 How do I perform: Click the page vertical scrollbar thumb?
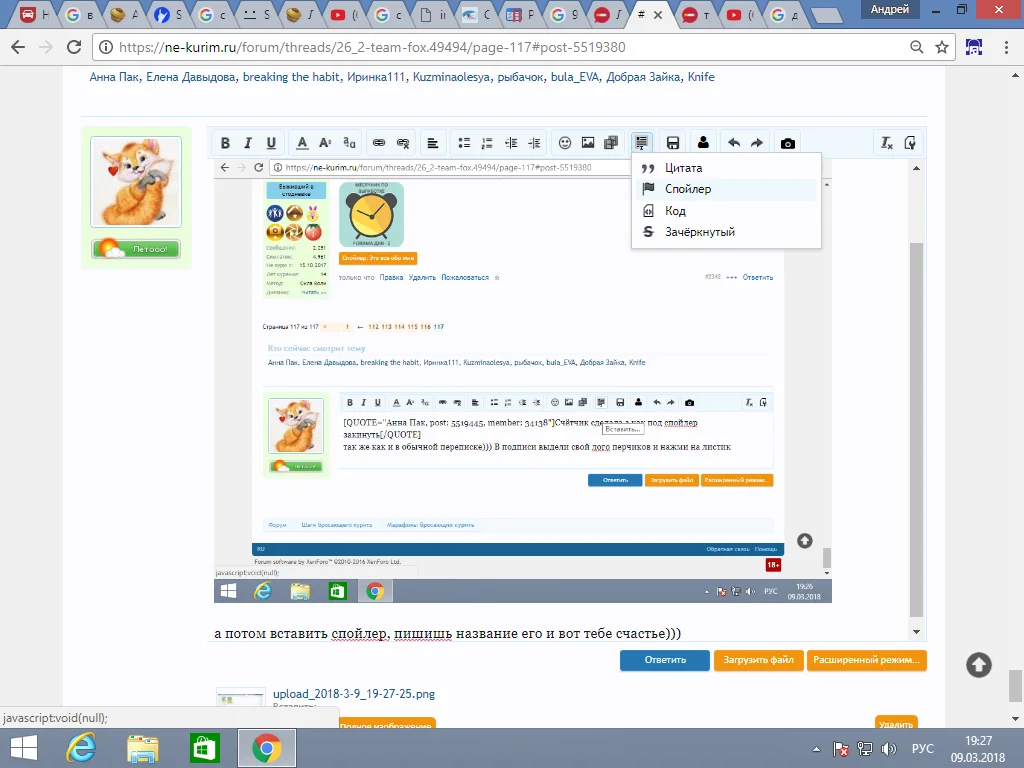tap(1015, 685)
